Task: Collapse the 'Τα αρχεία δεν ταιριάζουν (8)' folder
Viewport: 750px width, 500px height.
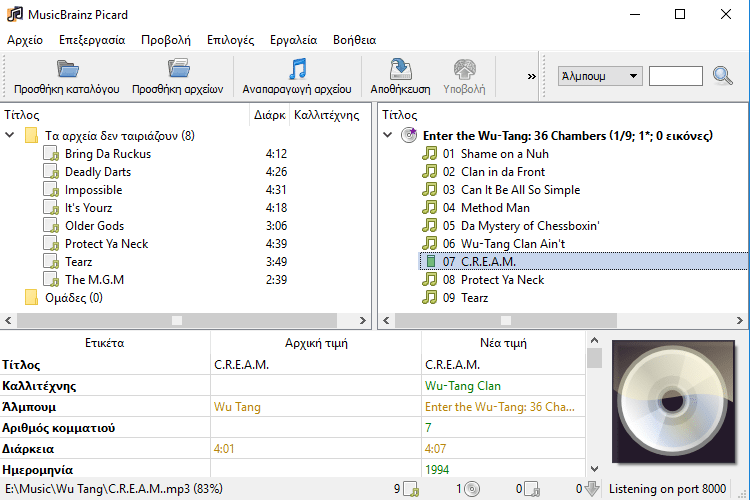Action: coord(10,135)
